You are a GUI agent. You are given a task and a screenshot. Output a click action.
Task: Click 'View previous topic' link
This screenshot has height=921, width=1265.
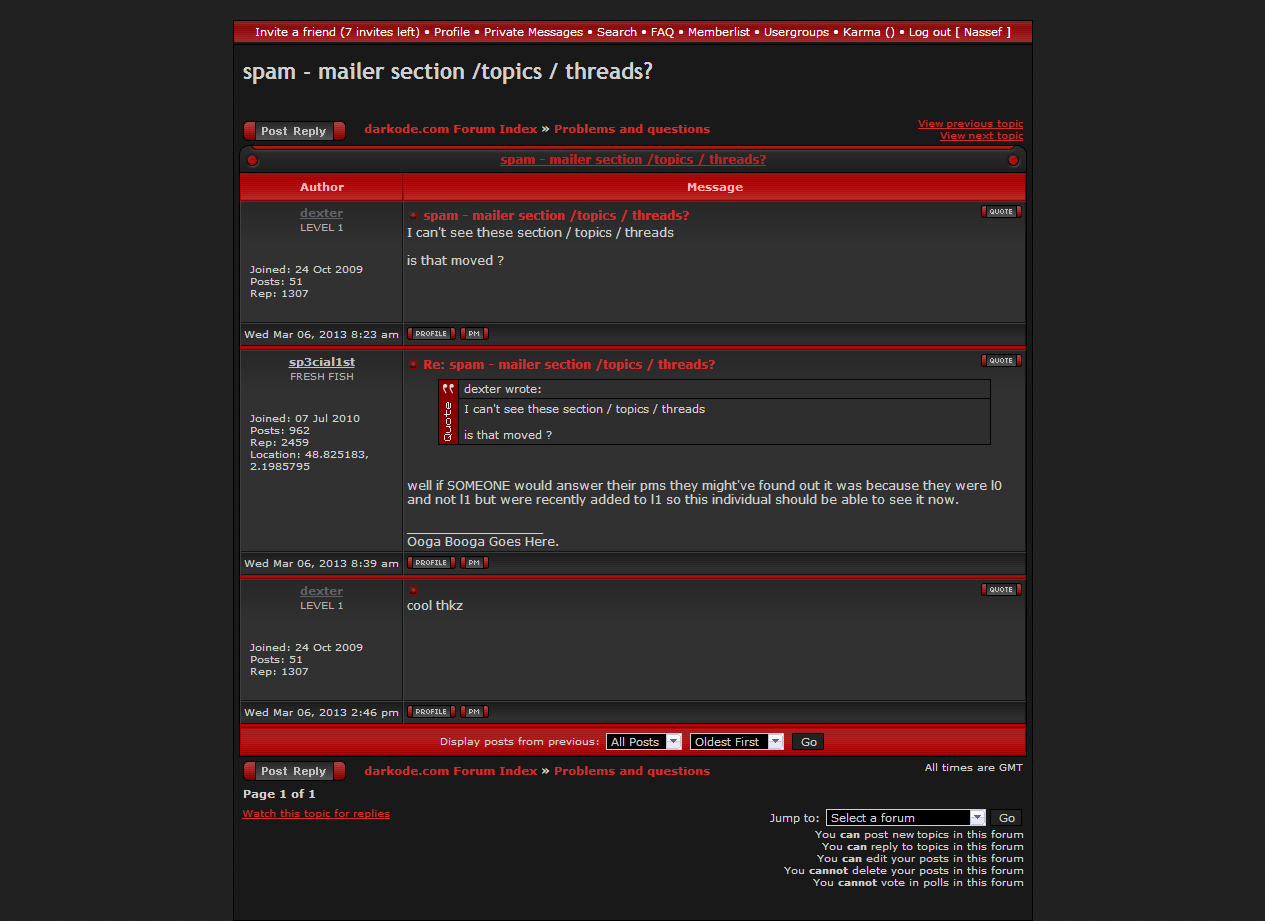click(970, 124)
